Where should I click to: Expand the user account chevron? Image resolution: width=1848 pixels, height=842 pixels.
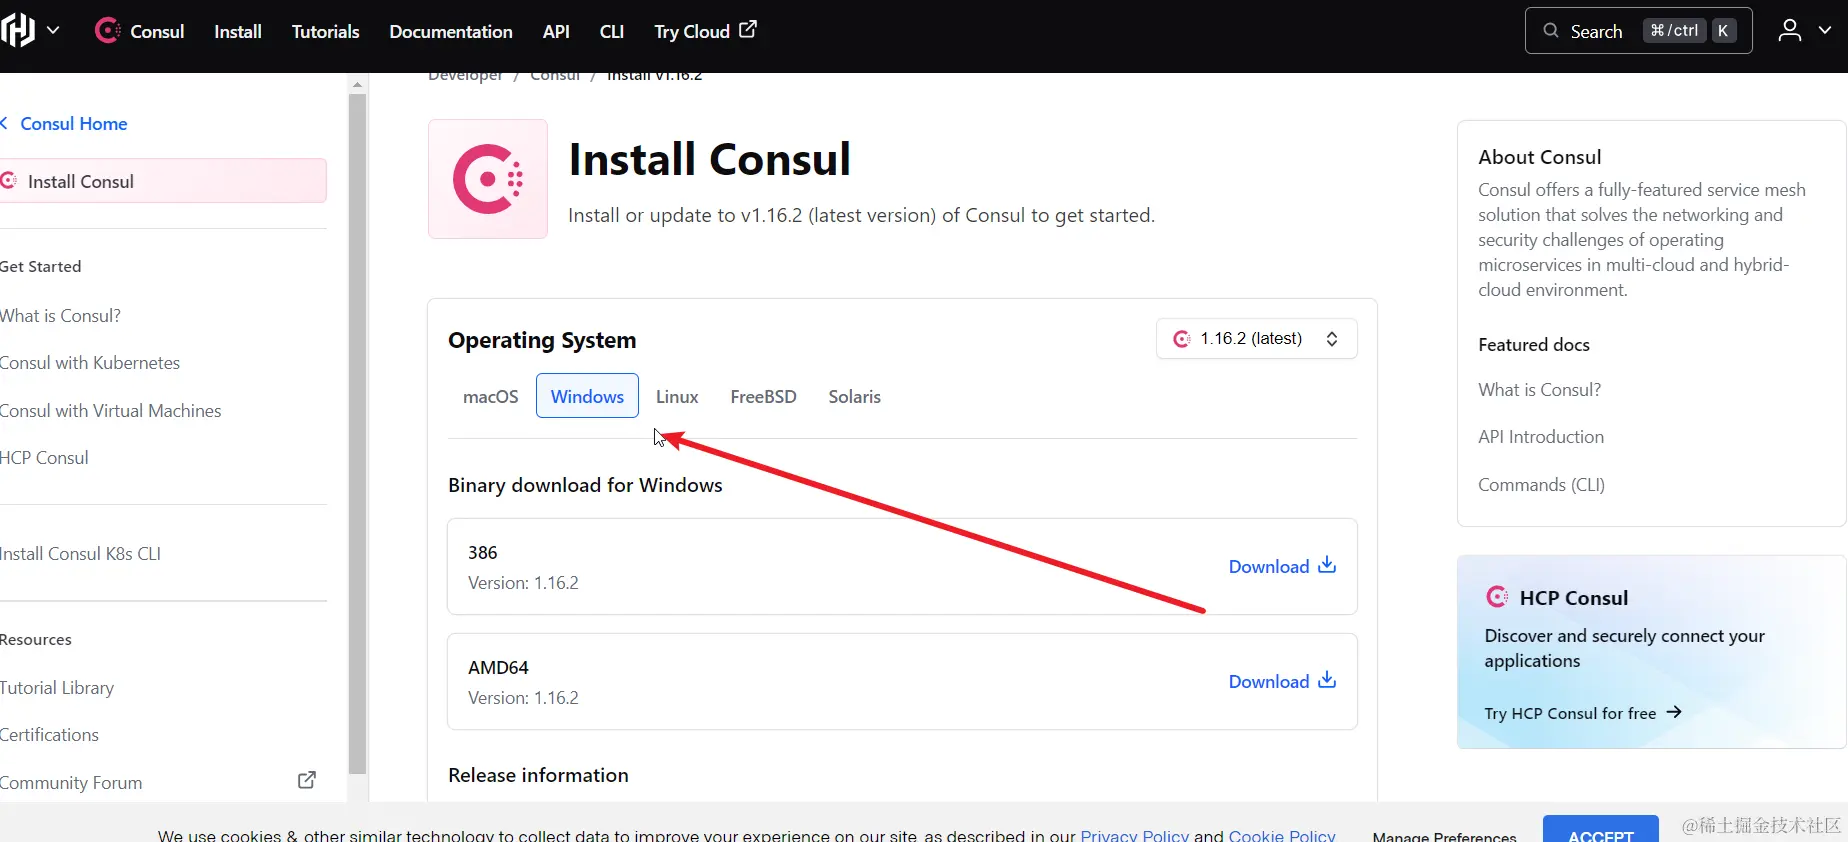point(1825,31)
